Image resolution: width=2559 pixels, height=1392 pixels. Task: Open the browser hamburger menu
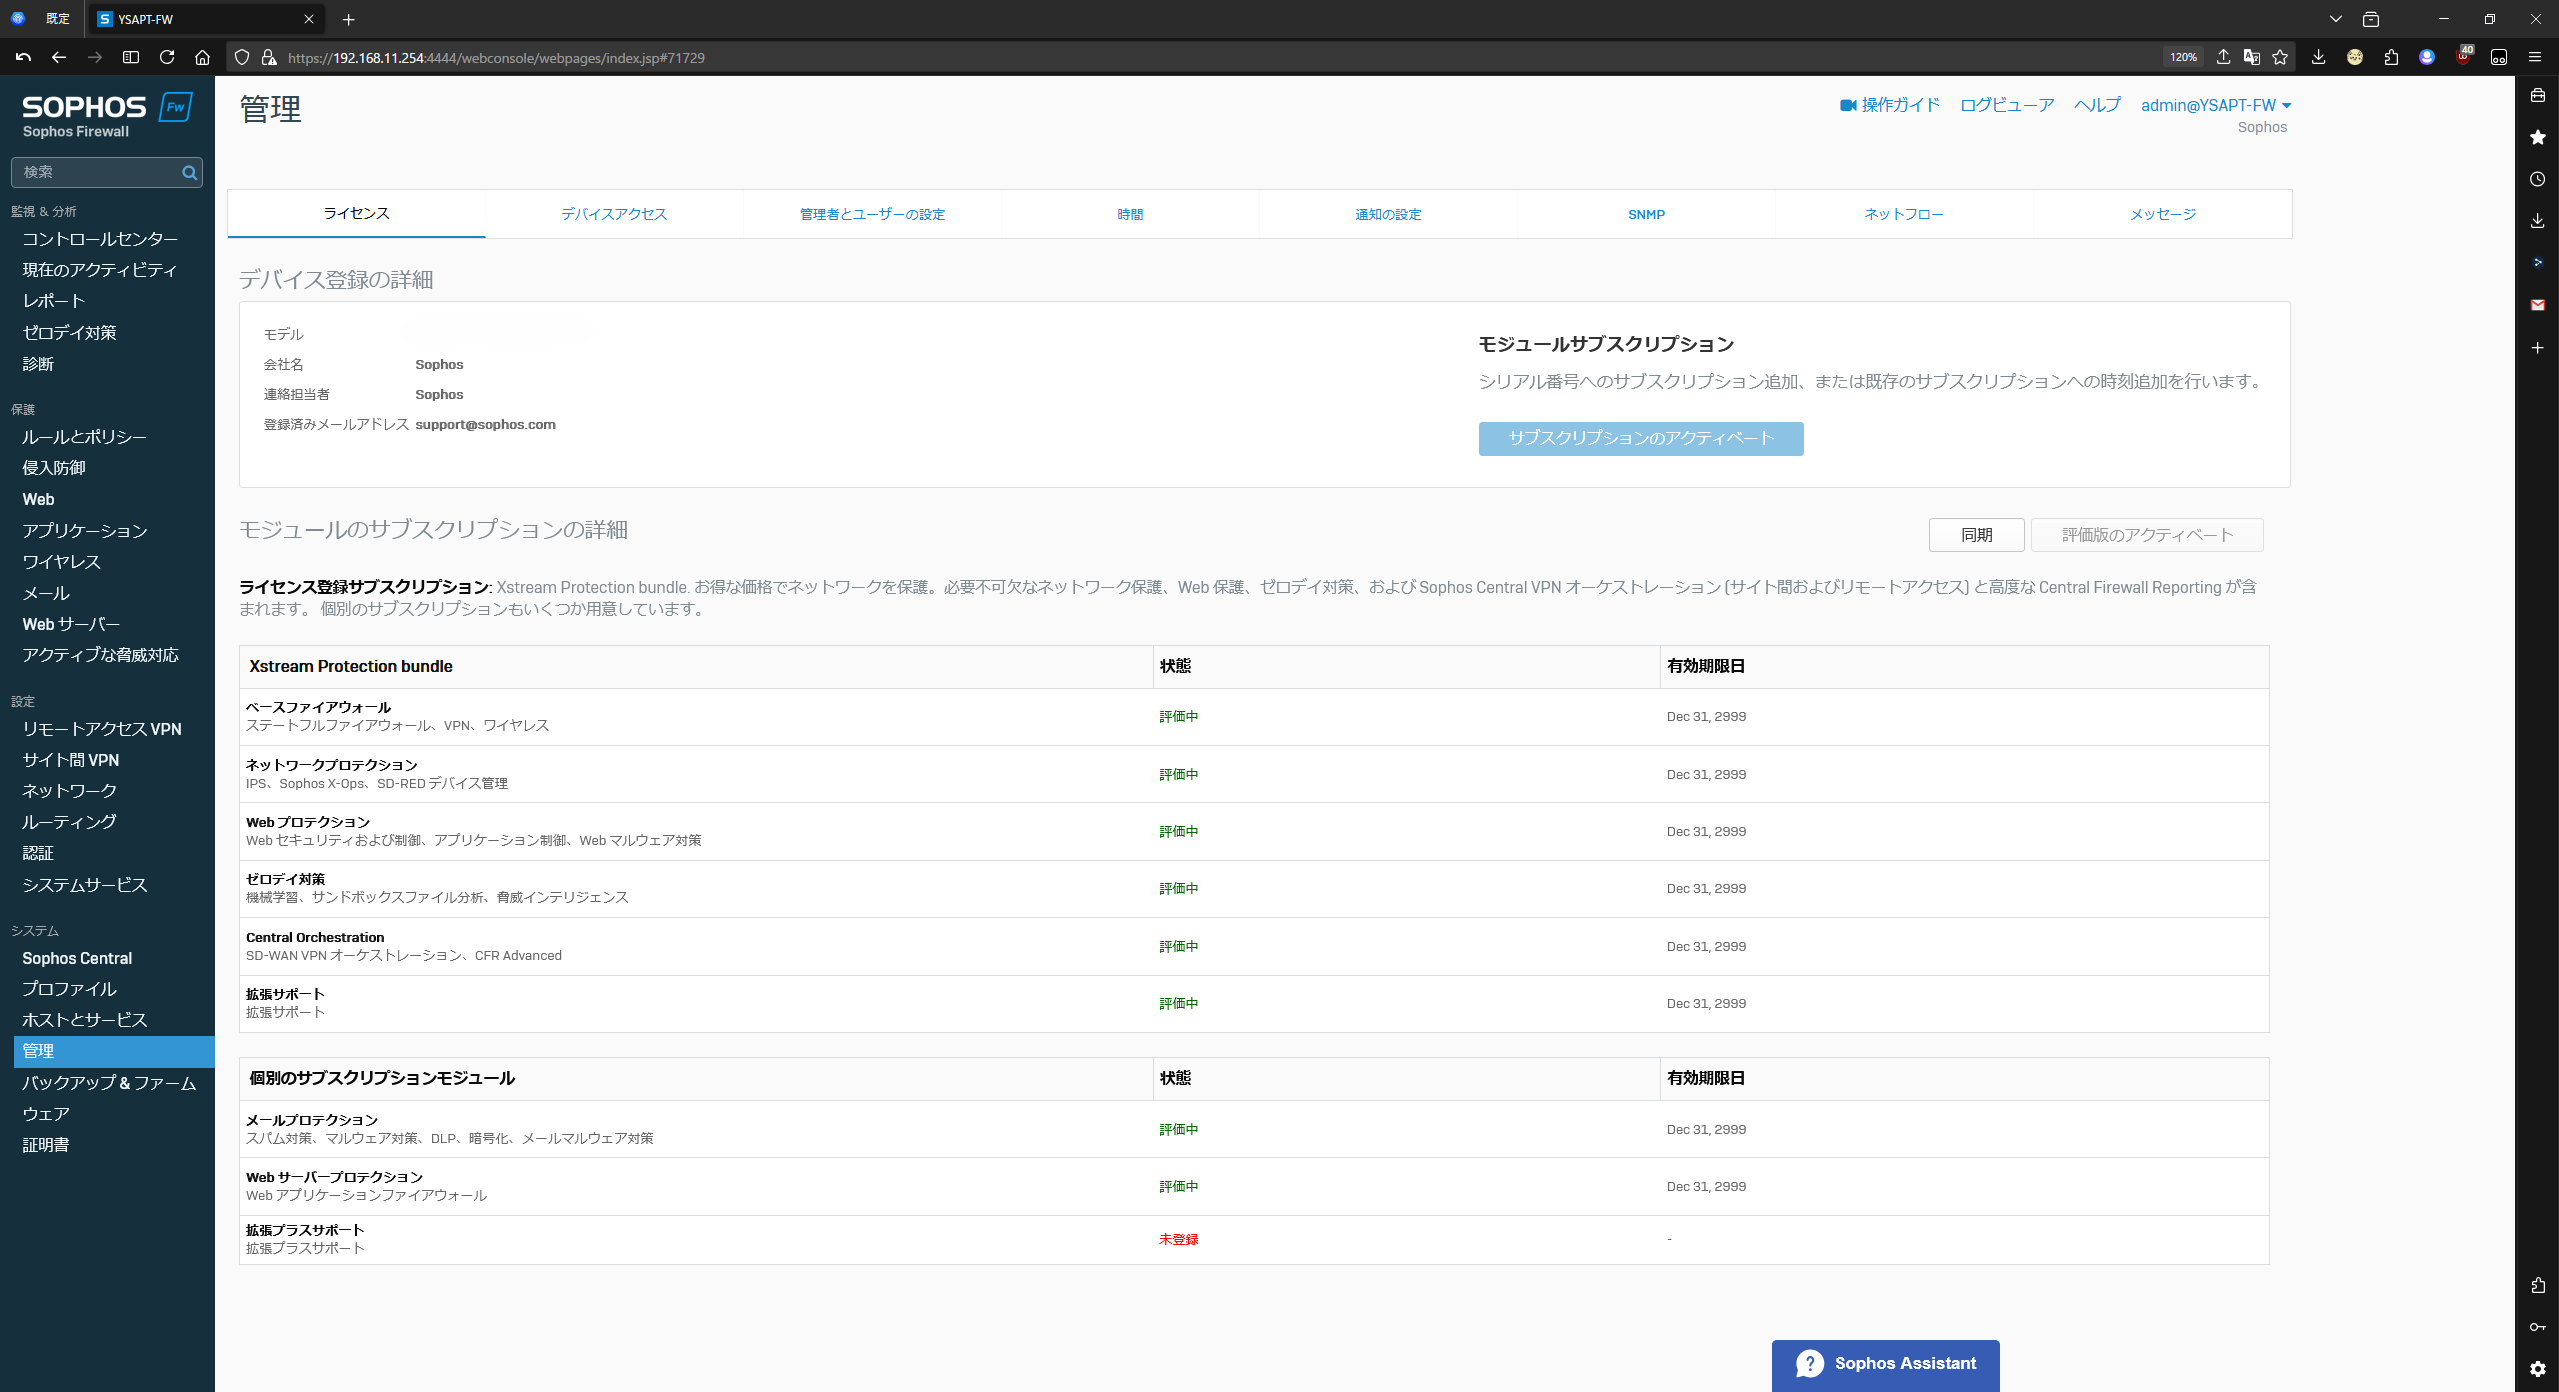coord(2534,58)
